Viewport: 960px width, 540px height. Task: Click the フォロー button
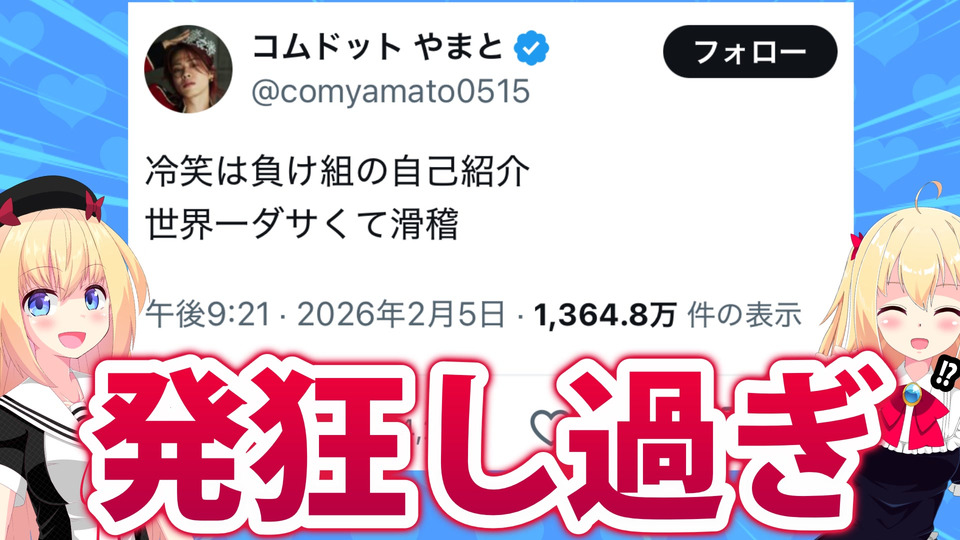pyautogui.click(x=750, y=51)
